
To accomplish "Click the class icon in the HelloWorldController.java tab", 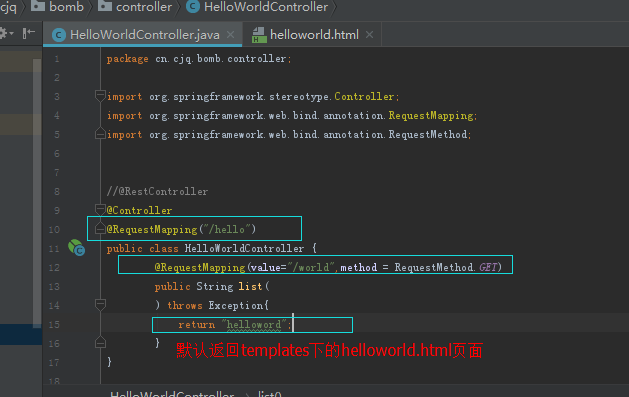I will pos(59,35).
